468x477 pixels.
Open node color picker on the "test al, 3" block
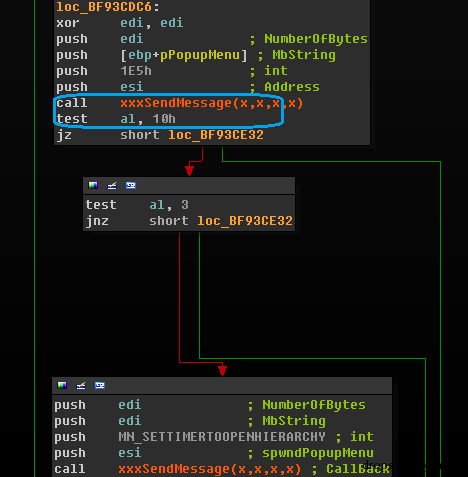(x=93, y=185)
